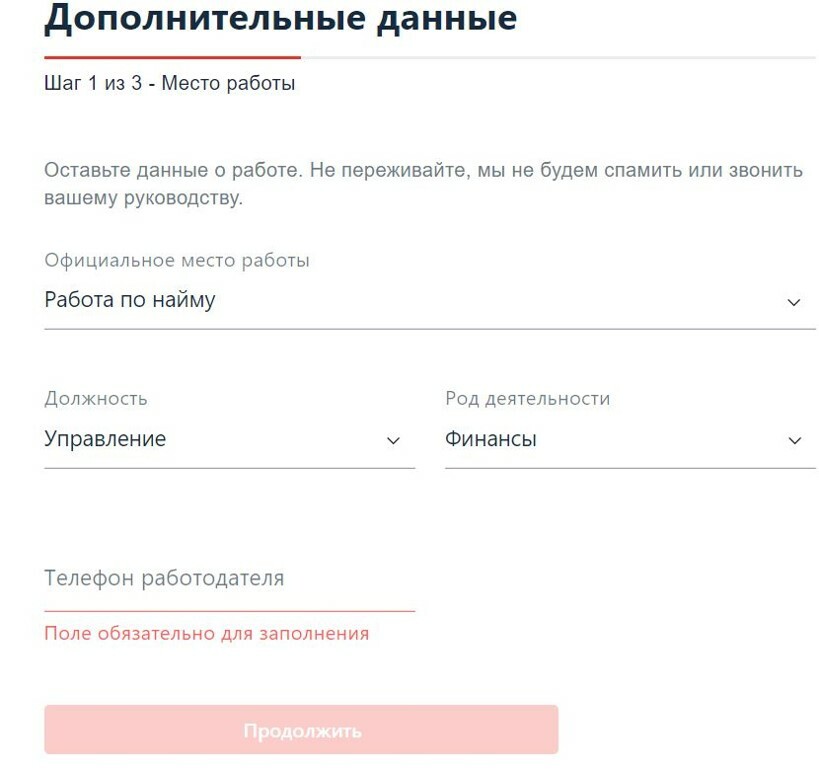
Task: Click the gray unfilled progress bar portion
Action: (558, 58)
